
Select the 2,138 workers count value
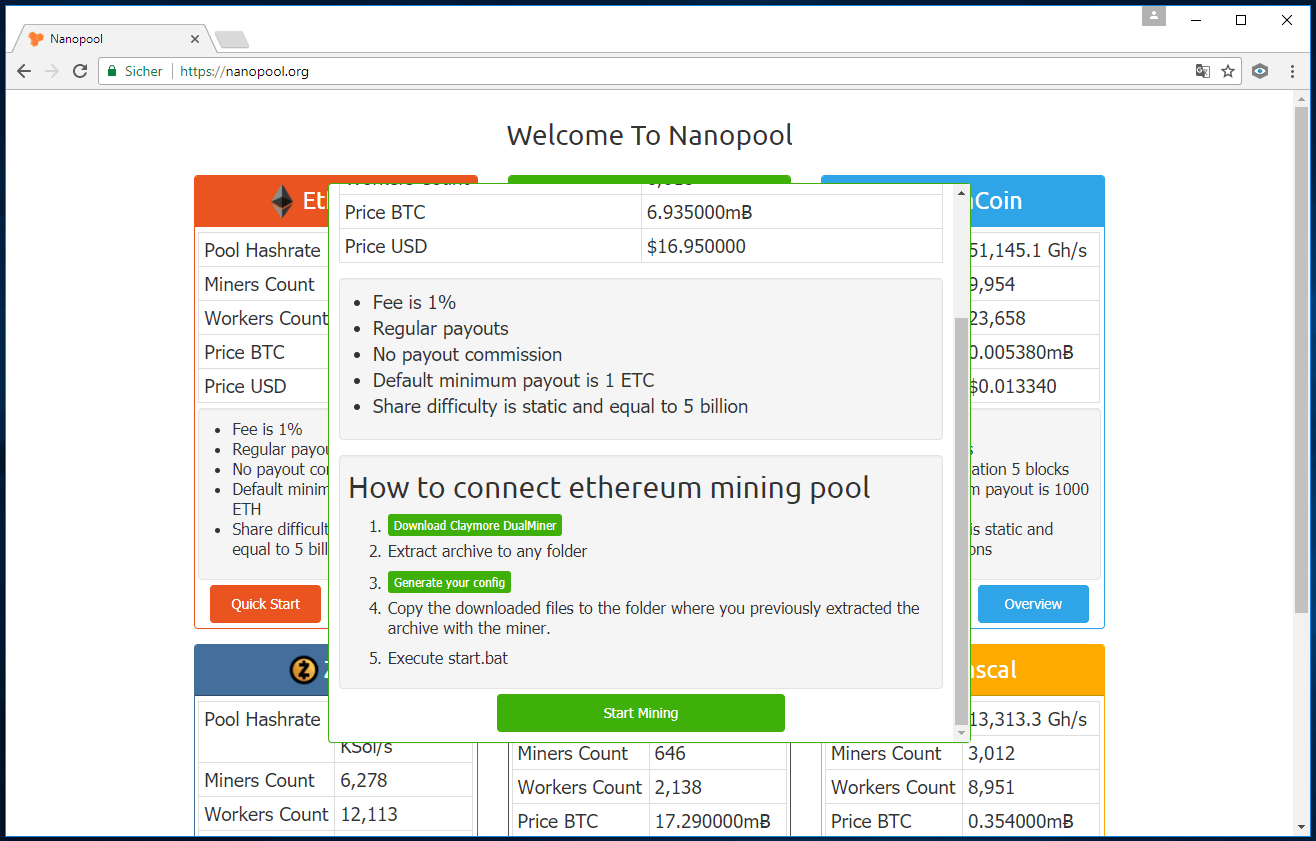pyautogui.click(x=678, y=788)
